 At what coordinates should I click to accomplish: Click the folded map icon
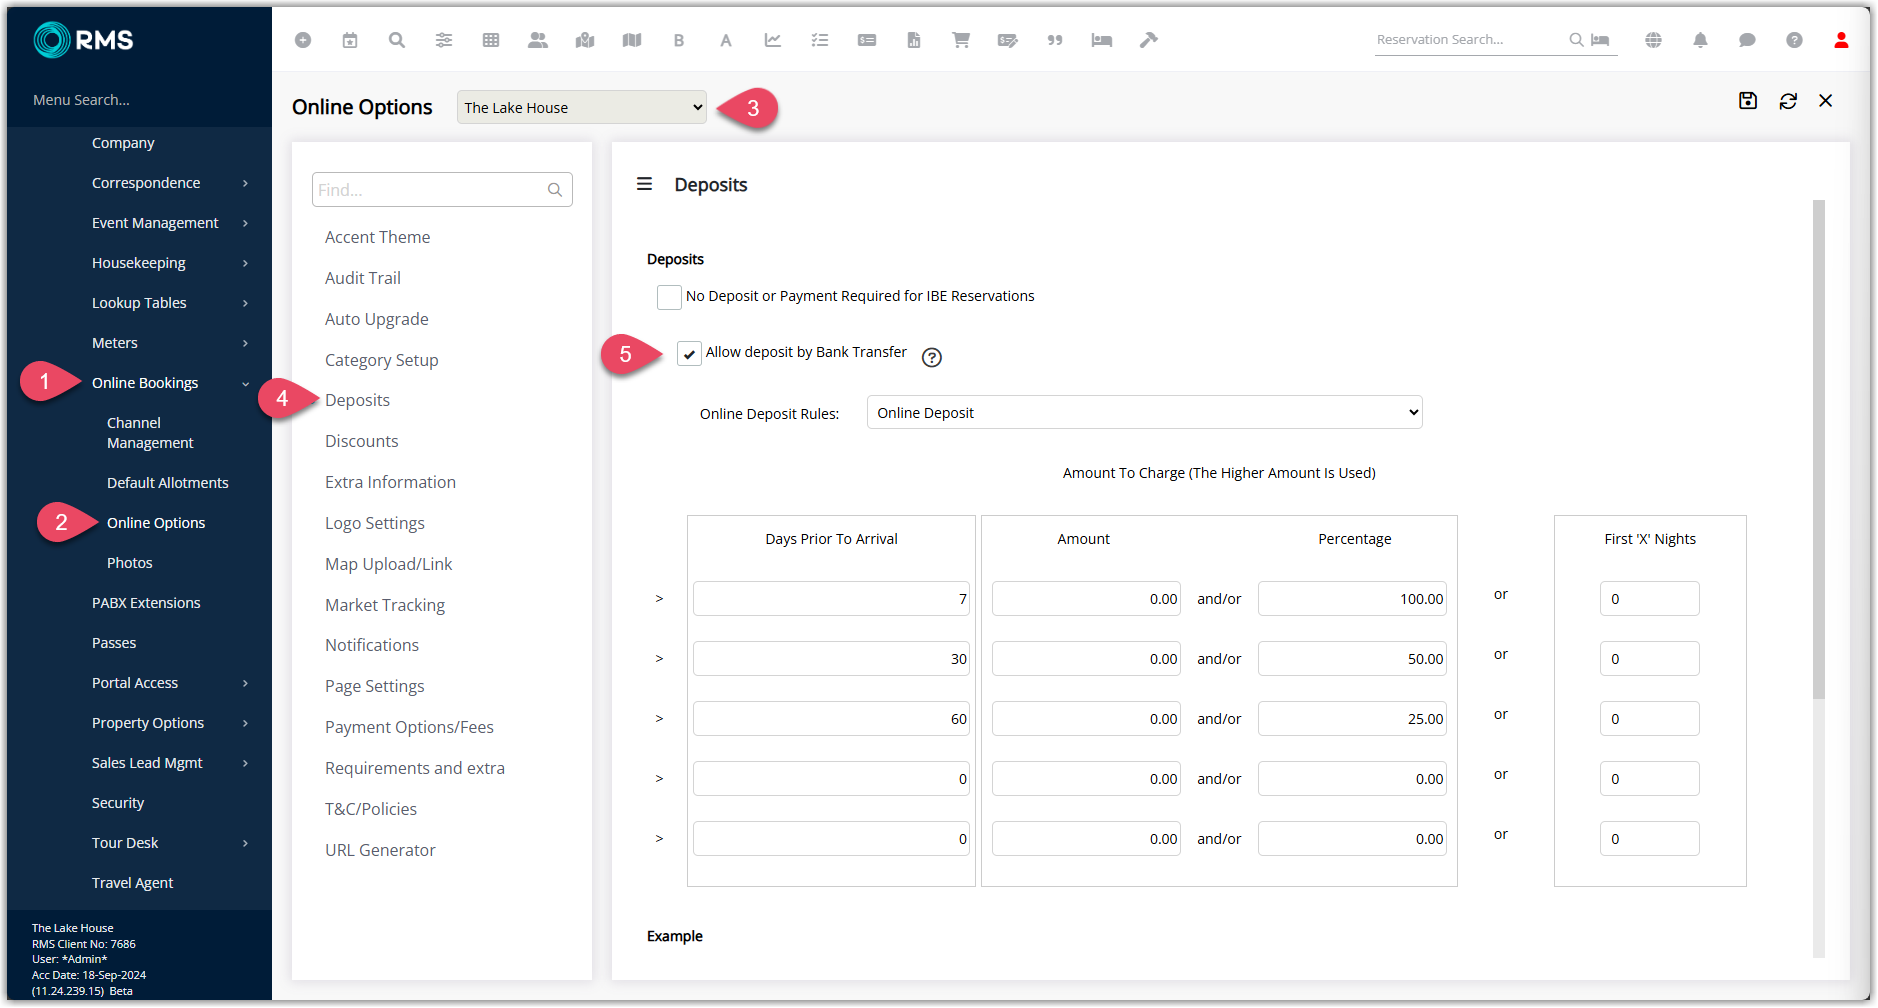click(x=632, y=40)
